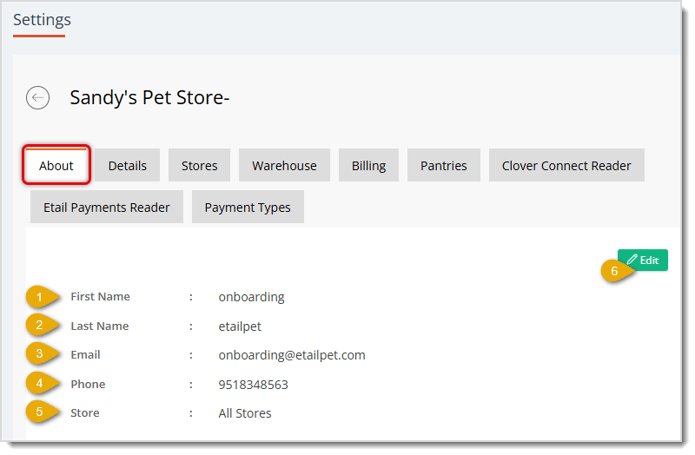
Task: Switch to the Details tab
Action: coord(128,166)
